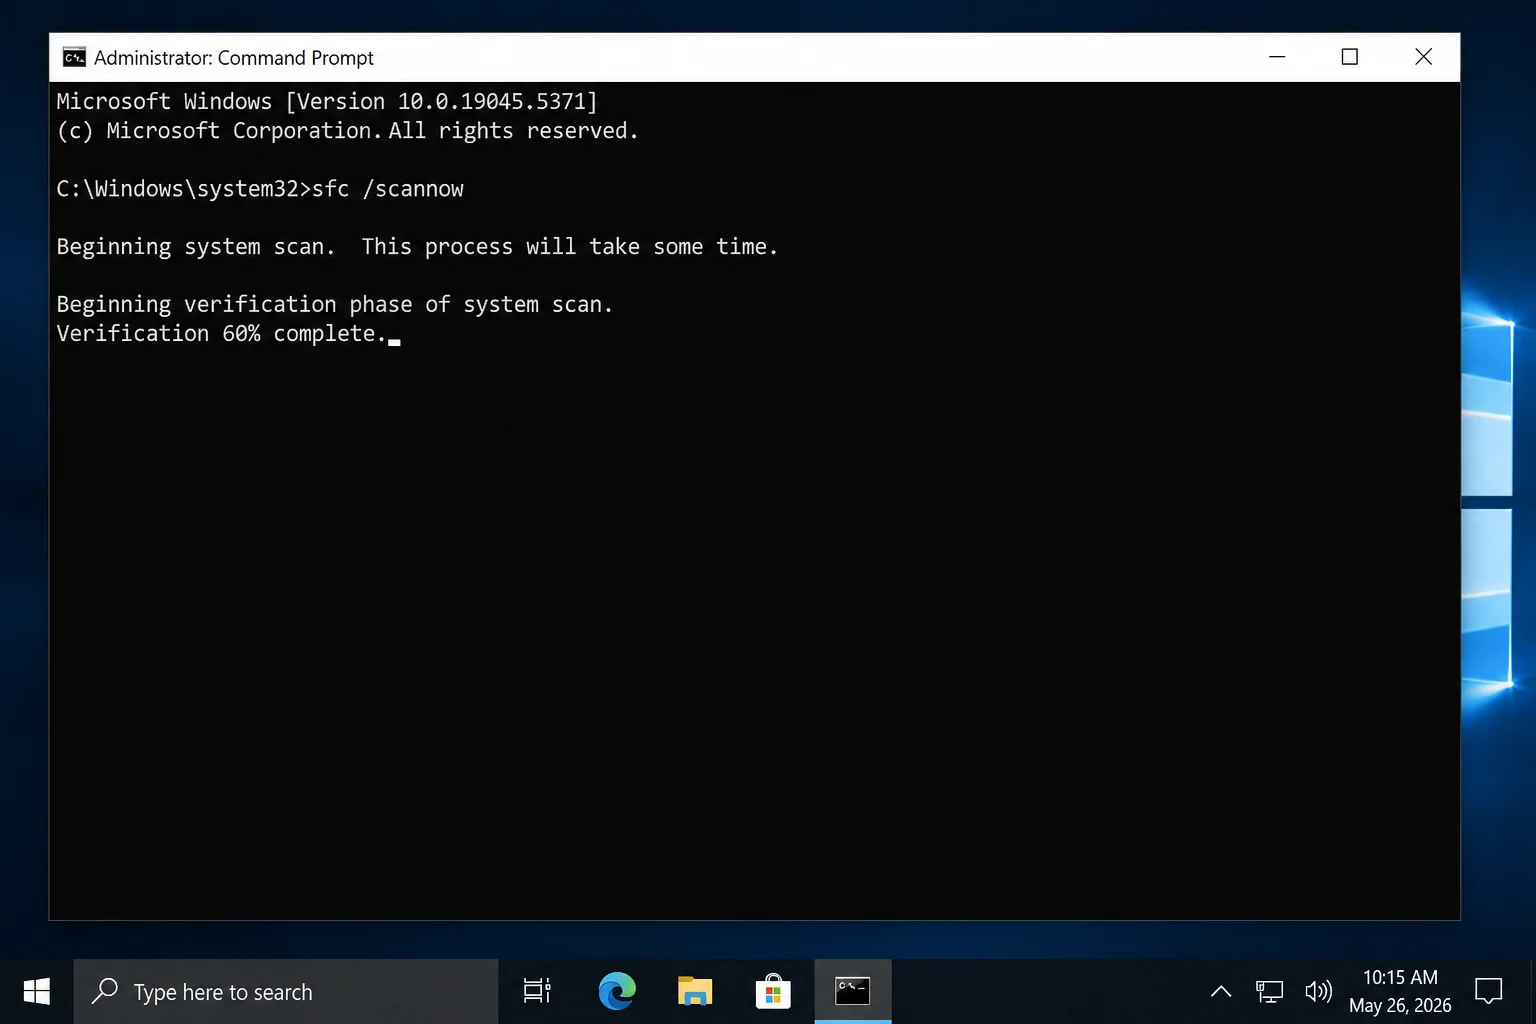Maximize the Command Prompt window
The image size is (1536, 1024).
pyautogui.click(x=1350, y=57)
